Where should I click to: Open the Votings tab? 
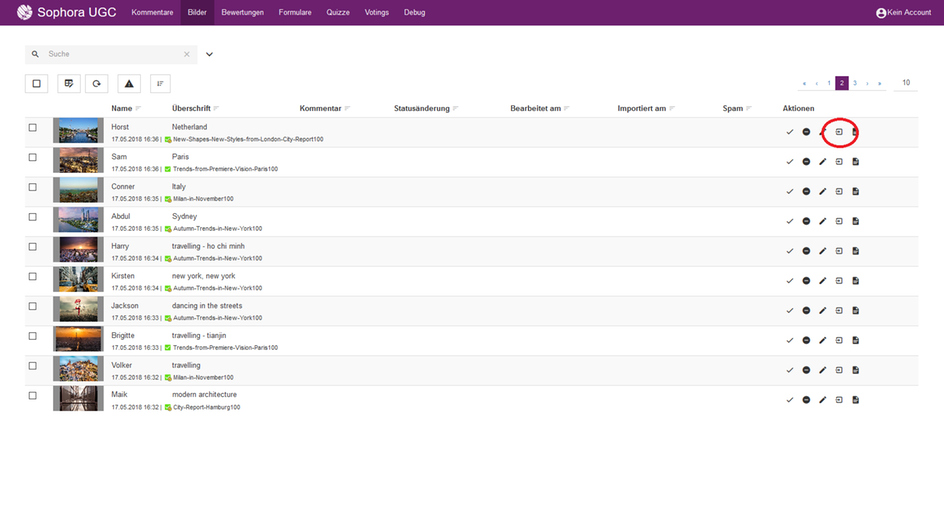(377, 13)
